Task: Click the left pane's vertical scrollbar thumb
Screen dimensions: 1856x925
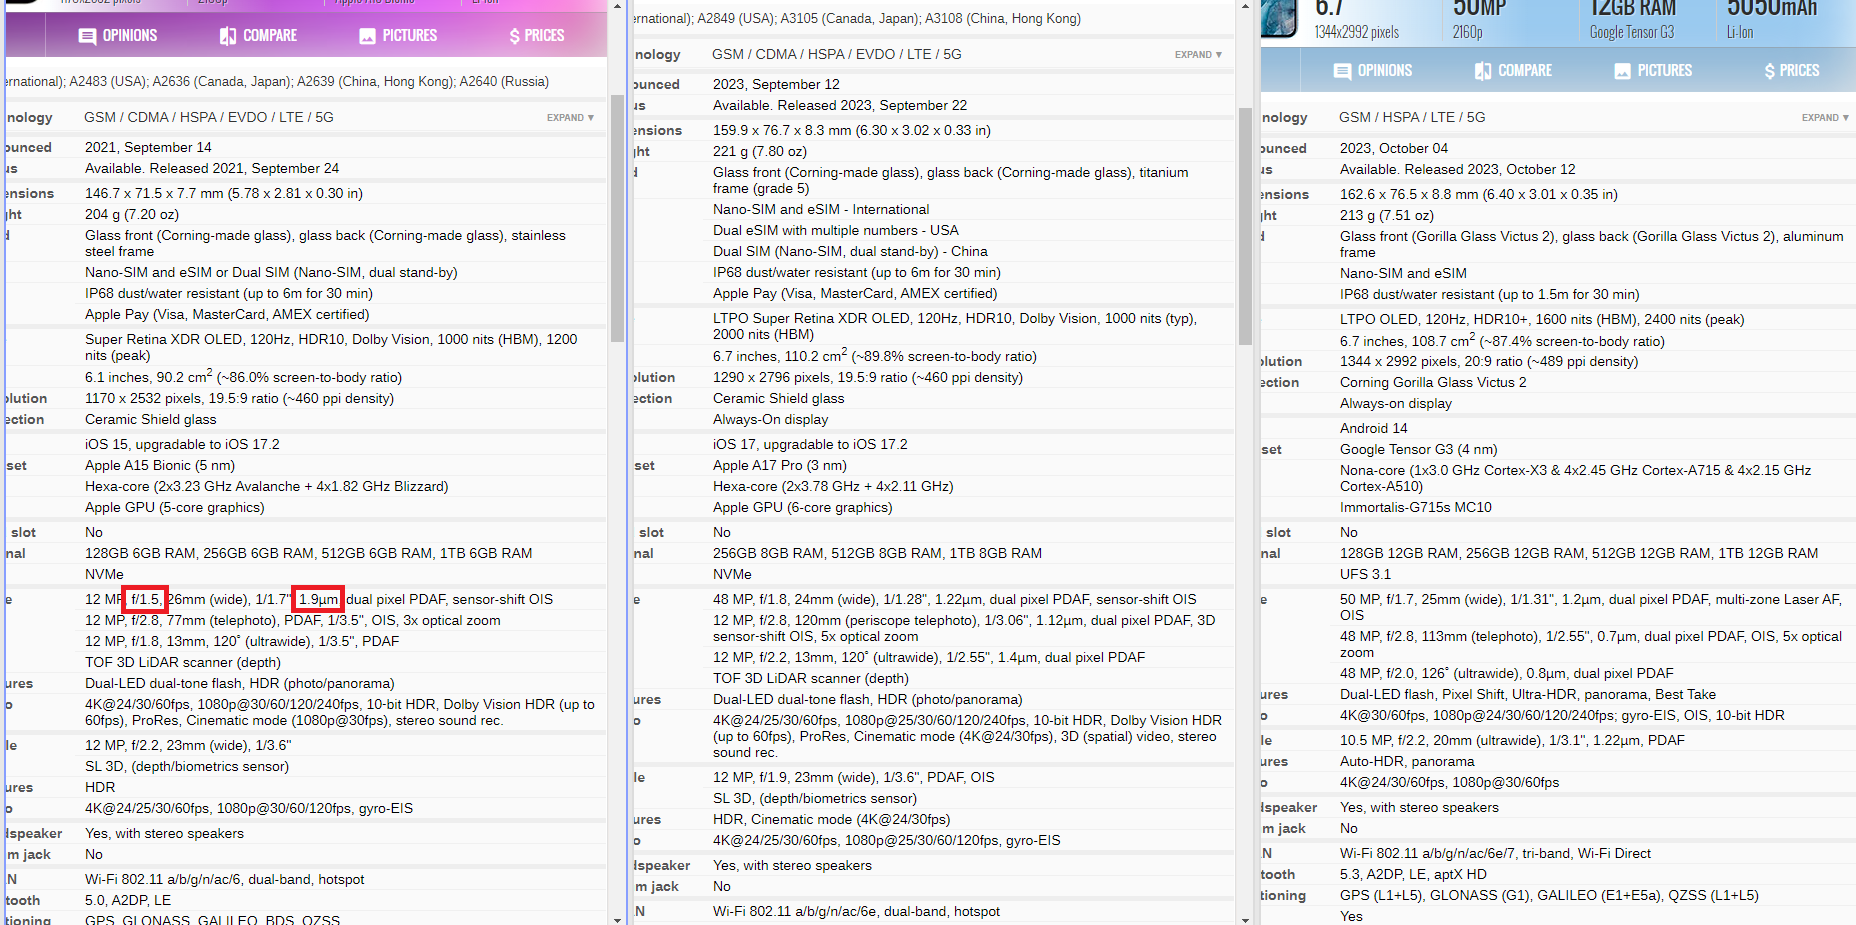Action: tap(617, 218)
